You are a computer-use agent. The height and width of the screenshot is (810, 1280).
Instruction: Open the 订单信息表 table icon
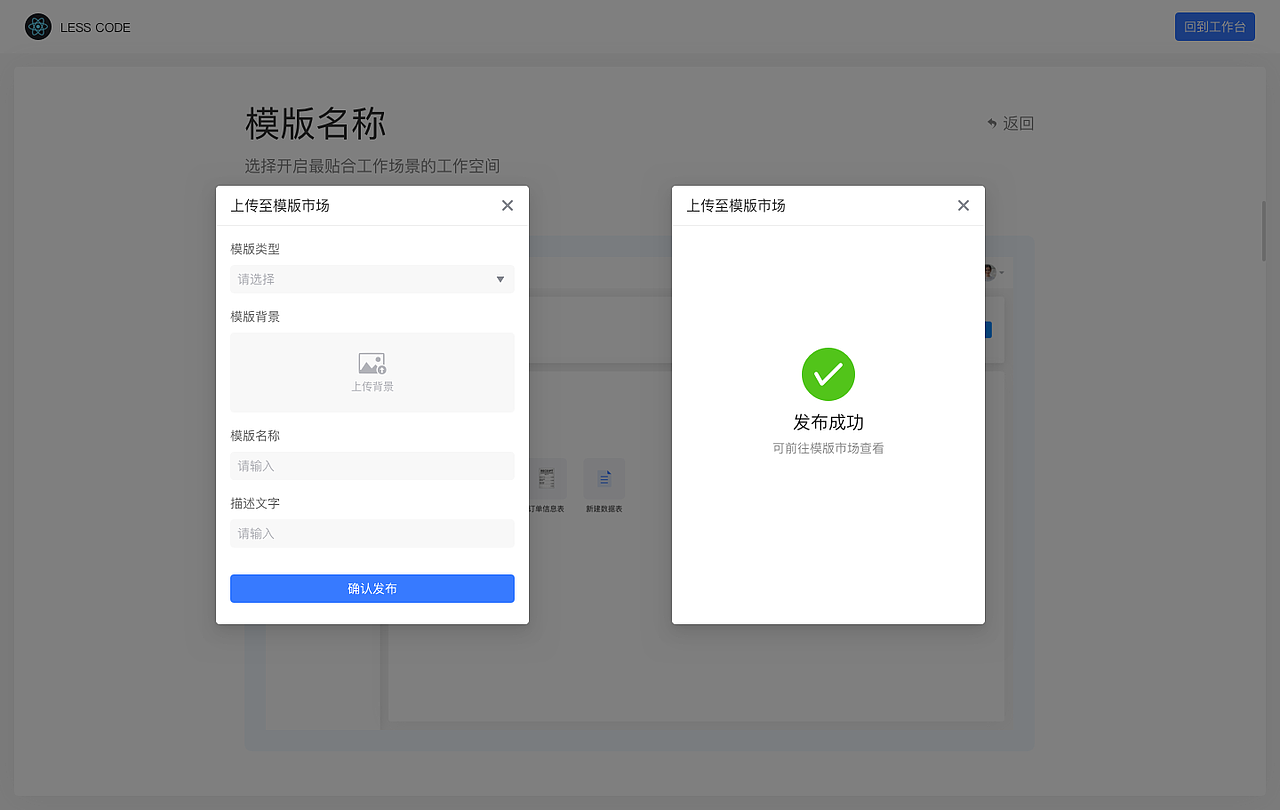point(545,478)
